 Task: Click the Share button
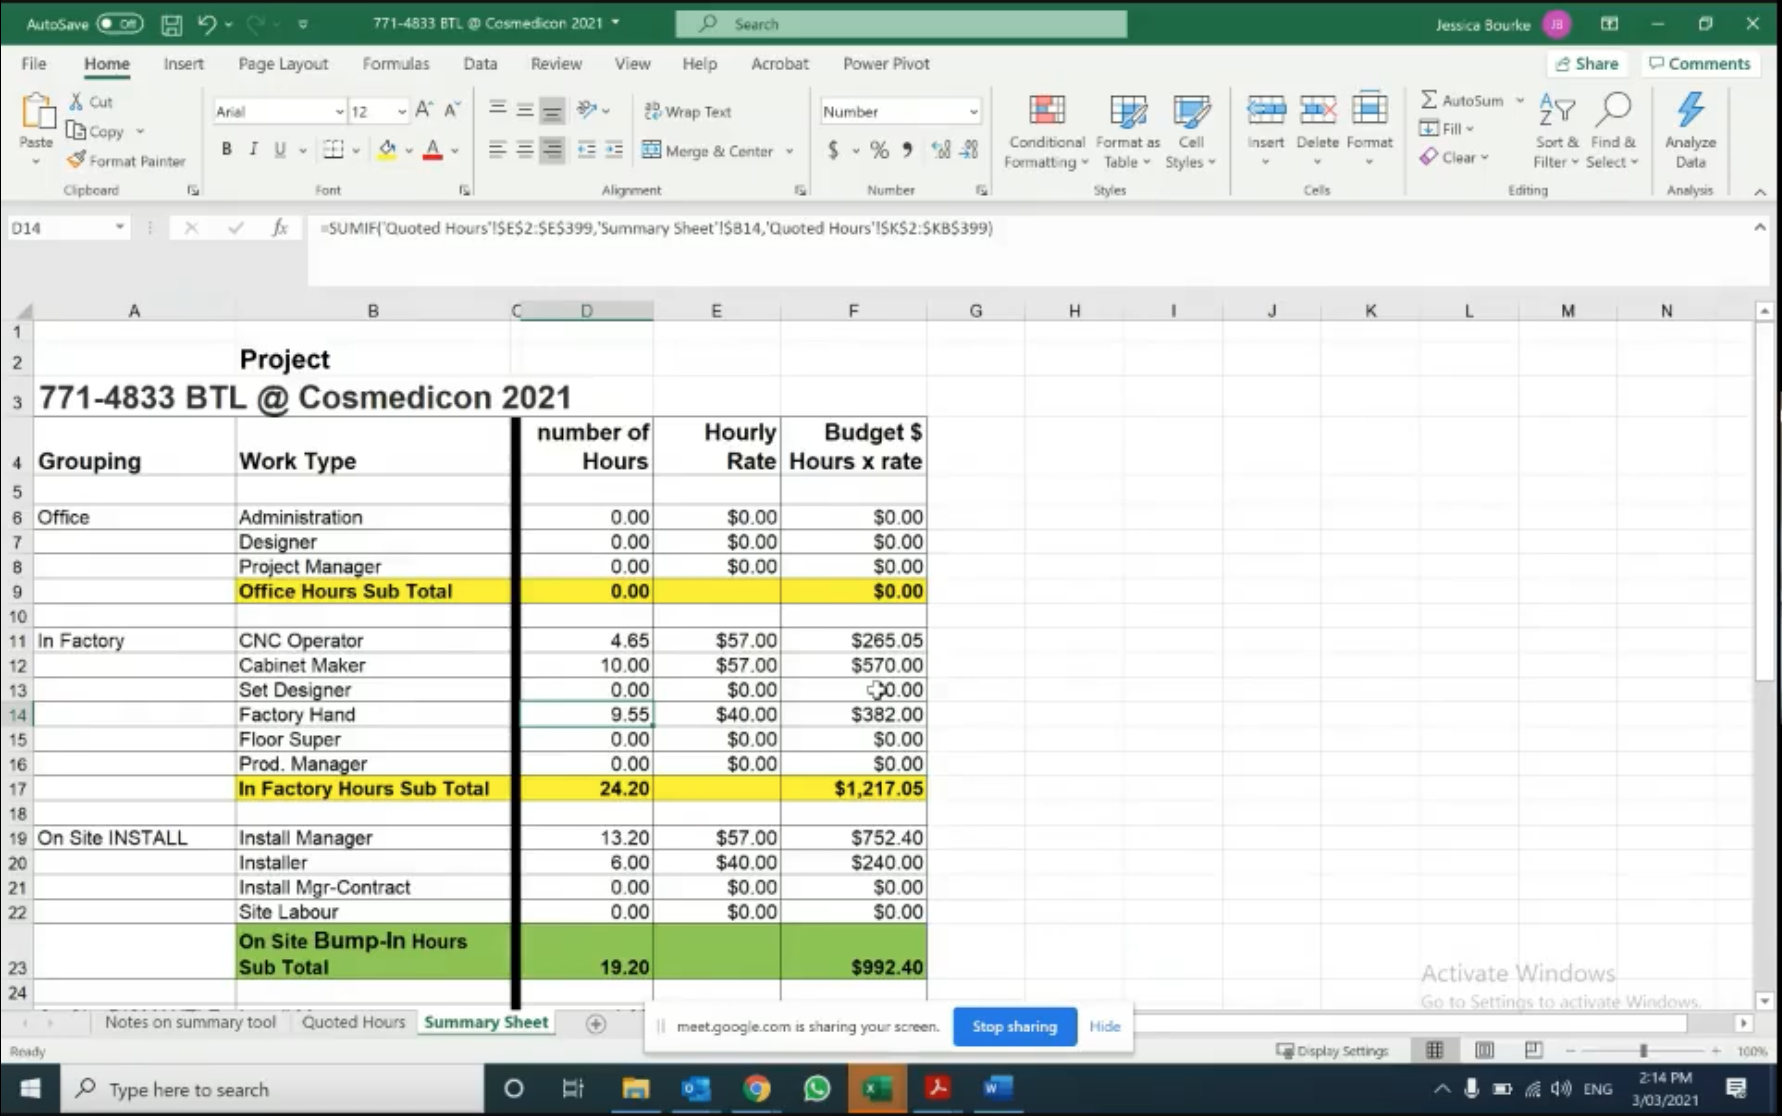pyautogui.click(x=1587, y=63)
